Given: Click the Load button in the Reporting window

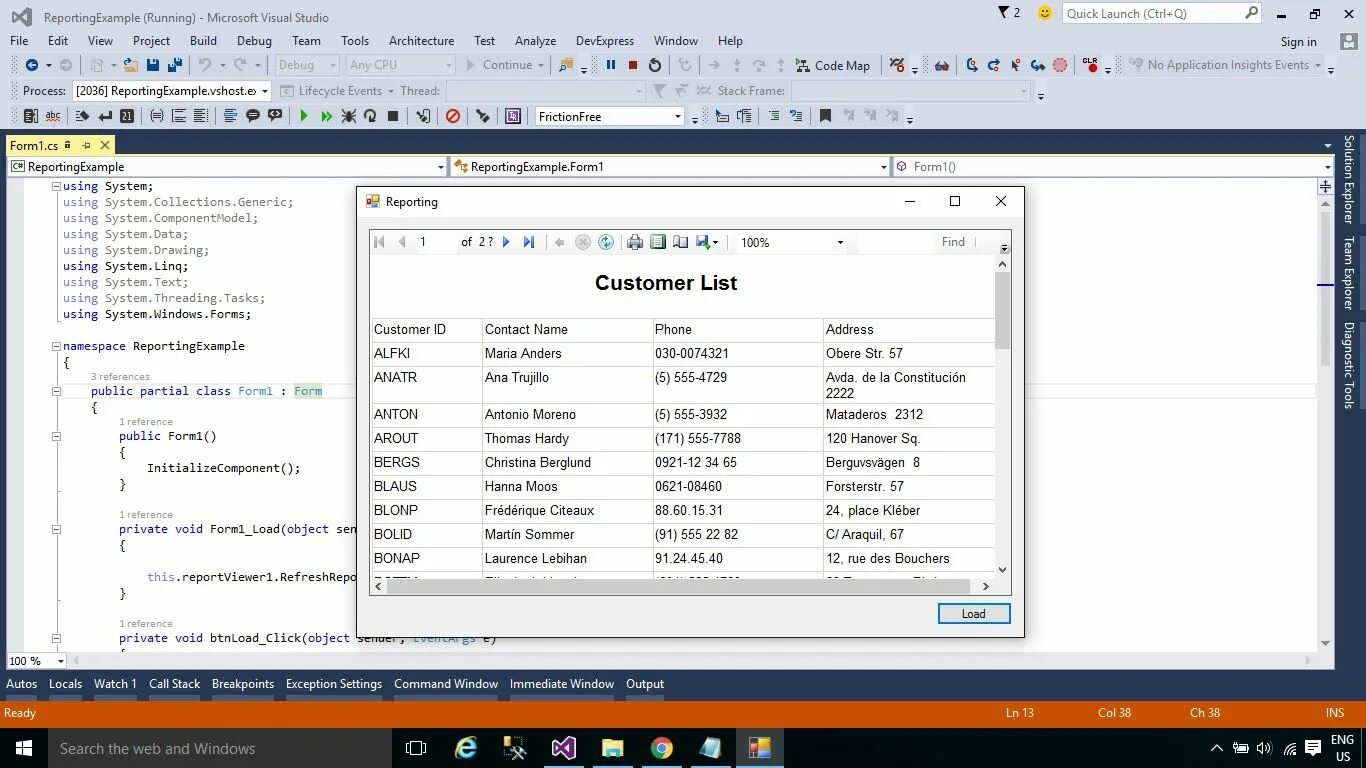Looking at the screenshot, I should [x=974, y=614].
